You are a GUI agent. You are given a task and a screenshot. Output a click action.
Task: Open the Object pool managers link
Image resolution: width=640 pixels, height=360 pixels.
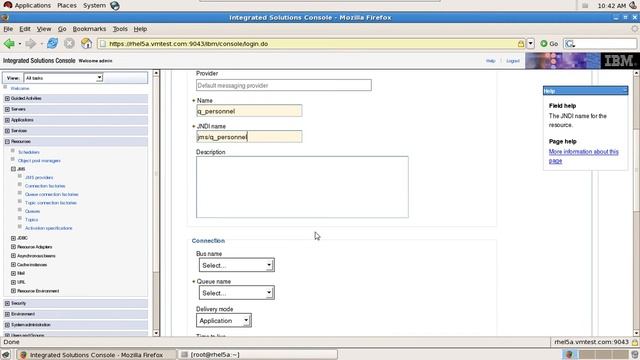tap(39, 161)
